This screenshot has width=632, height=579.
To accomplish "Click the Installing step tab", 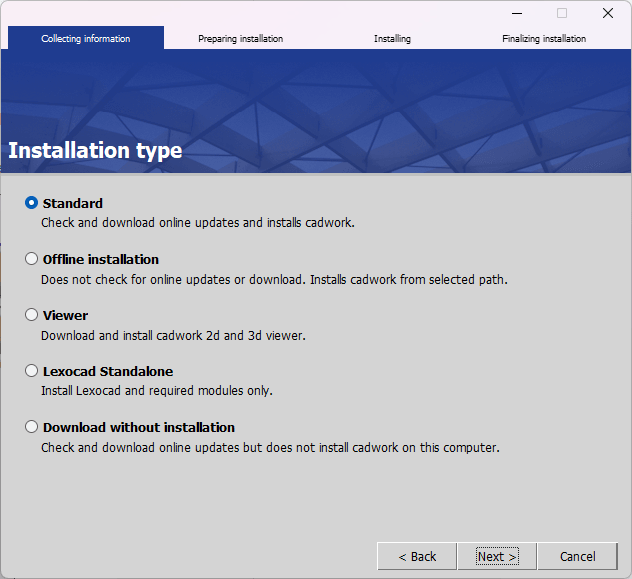I will pos(392,39).
